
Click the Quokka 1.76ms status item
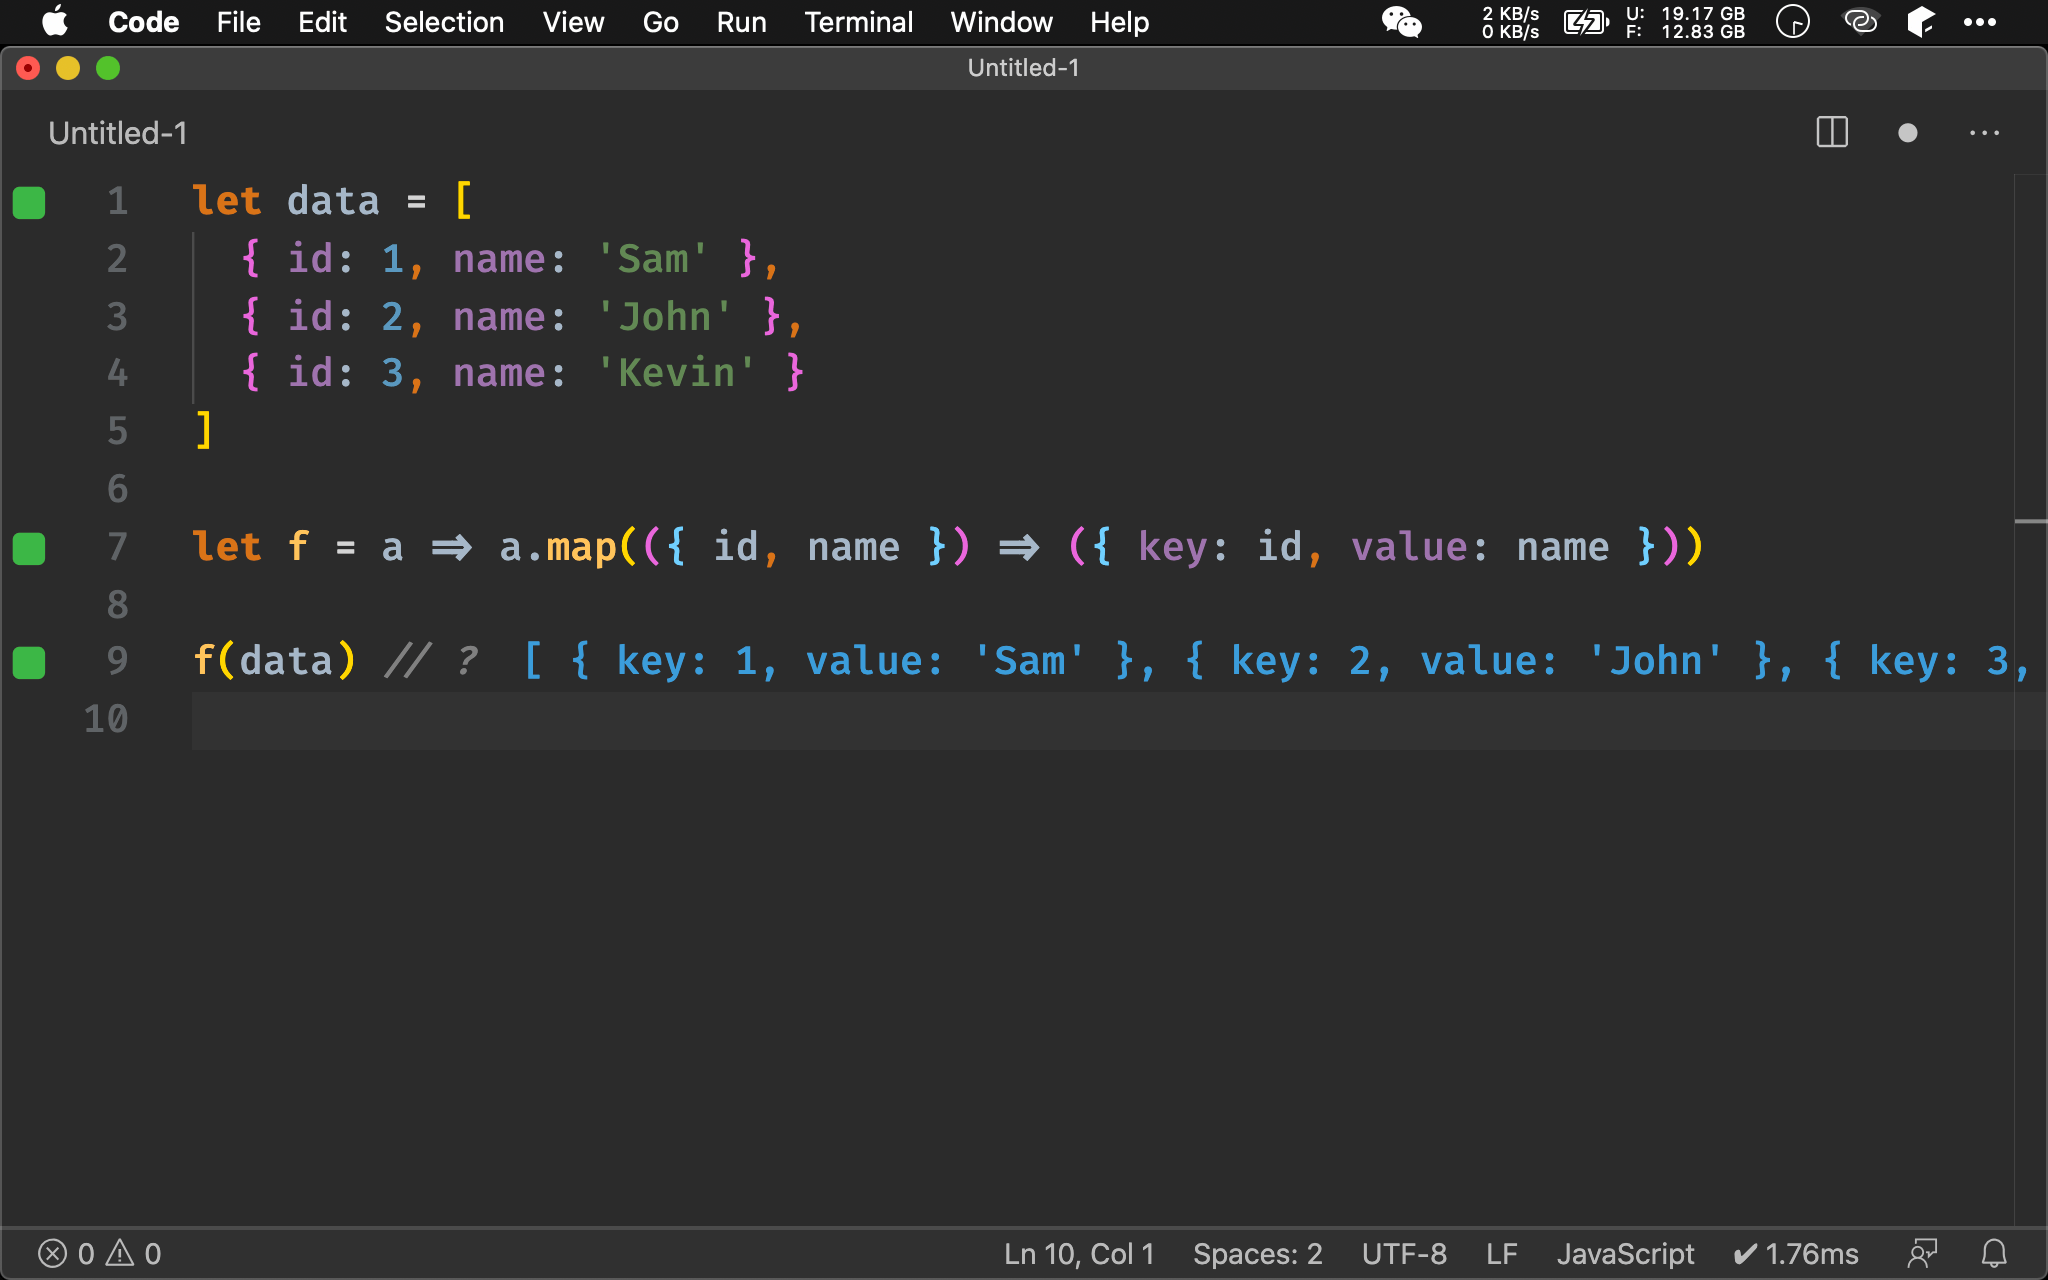pyautogui.click(x=1796, y=1254)
